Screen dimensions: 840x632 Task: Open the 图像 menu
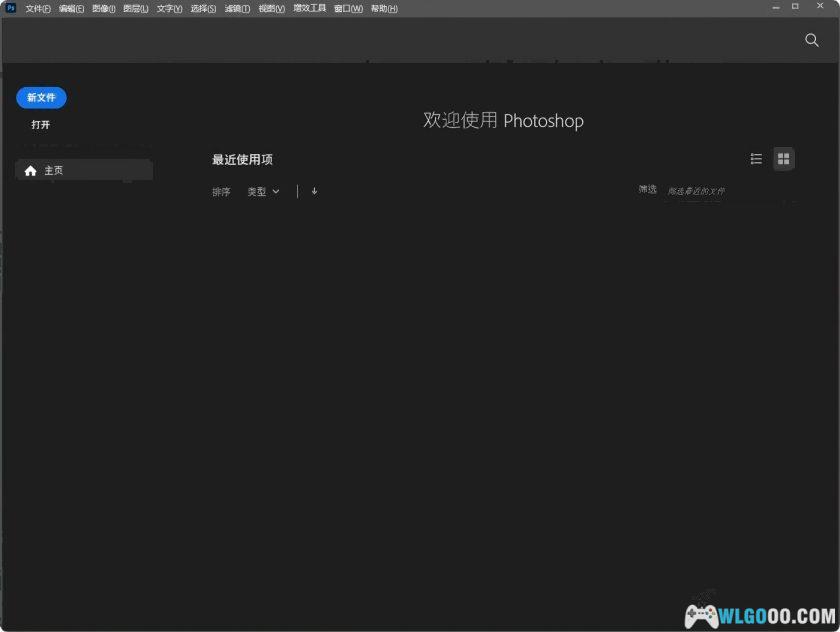tap(103, 7)
